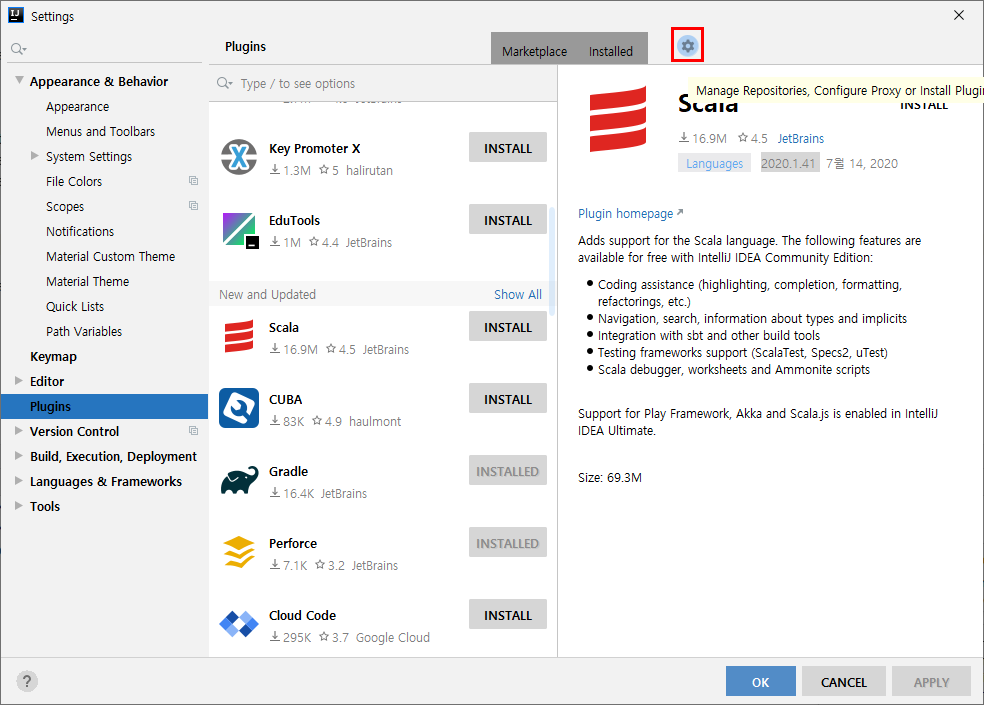Click the project-level icon beside Version Control

(193, 431)
